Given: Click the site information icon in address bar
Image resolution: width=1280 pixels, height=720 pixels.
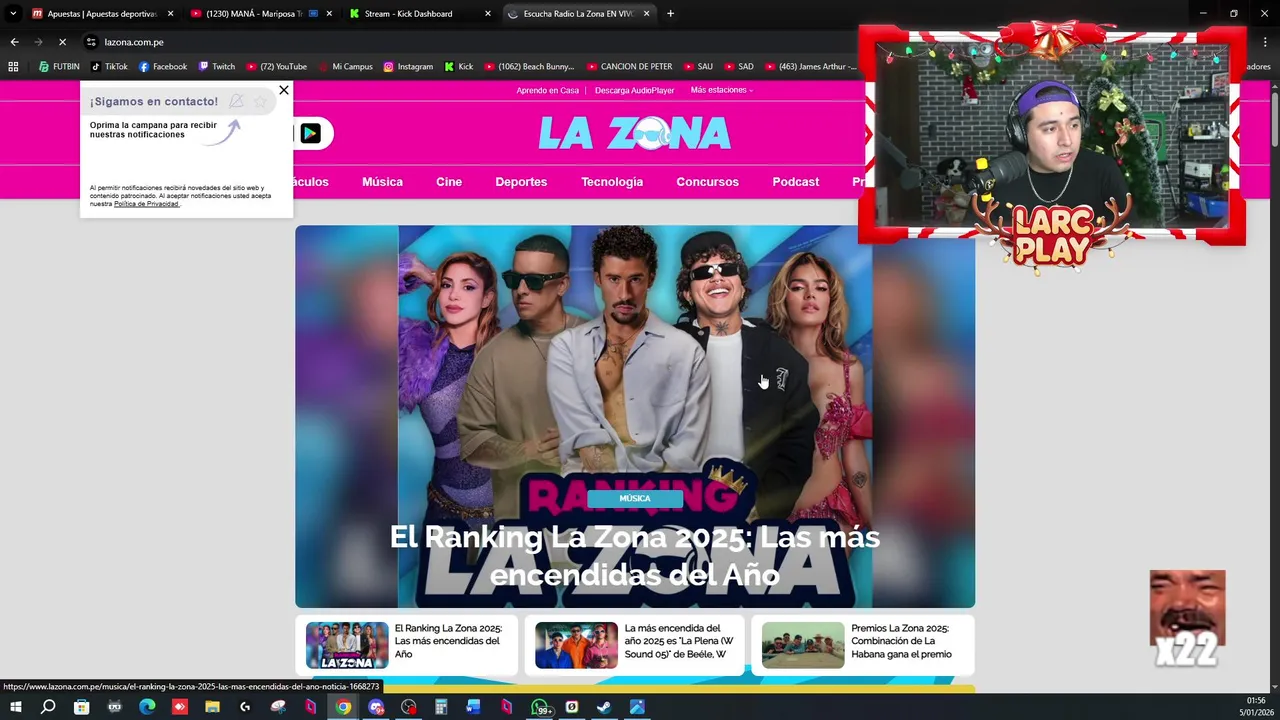Looking at the screenshot, I should tap(91, 42).
